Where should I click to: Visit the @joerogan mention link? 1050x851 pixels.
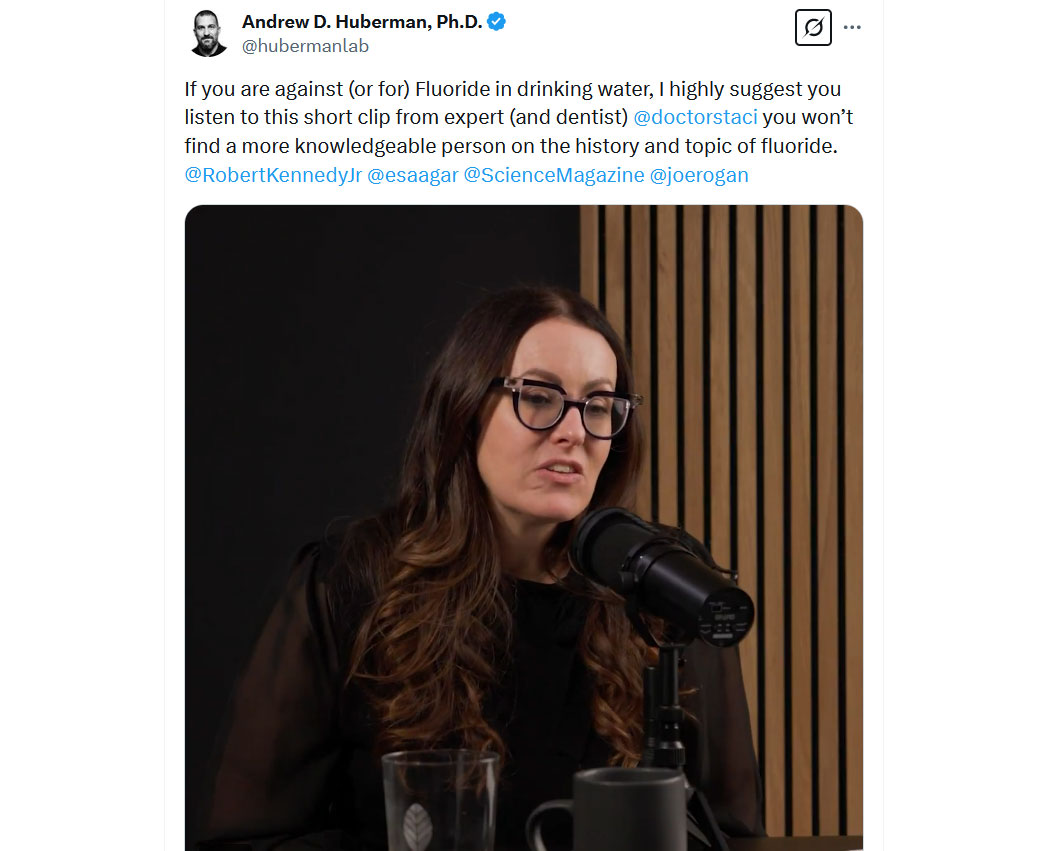[x=699, y=175]
